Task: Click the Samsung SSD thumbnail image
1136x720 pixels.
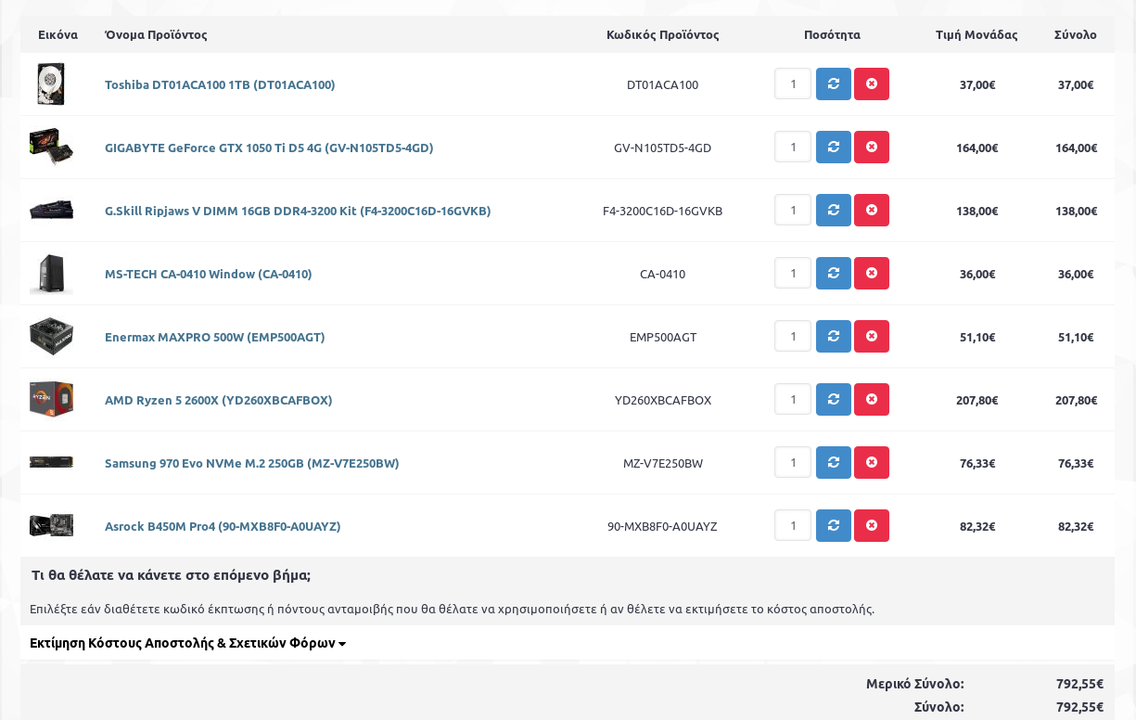Action: coord(51,462)
